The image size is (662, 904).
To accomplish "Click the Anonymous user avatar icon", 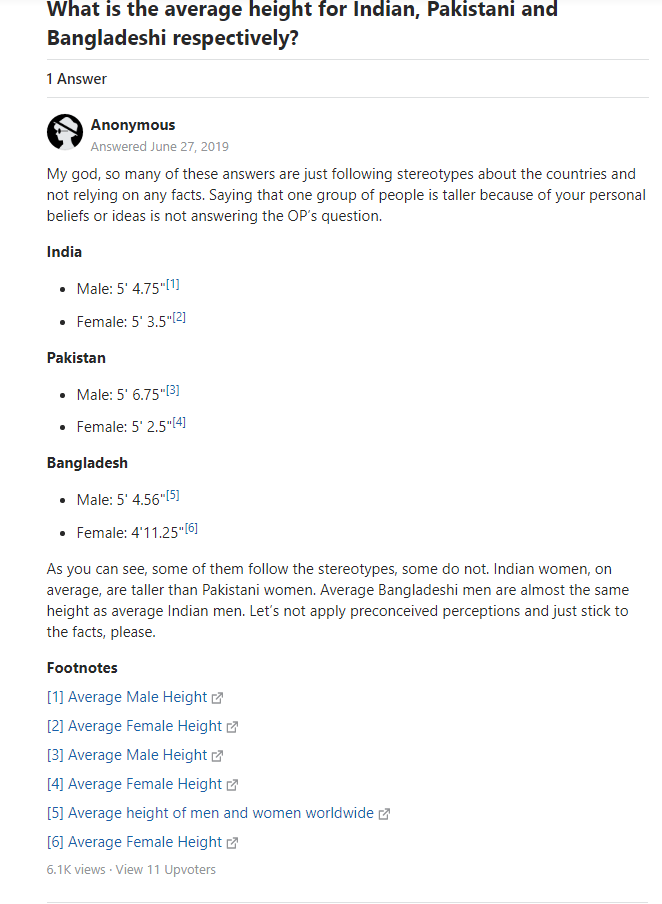I will (x=65, y=134).
